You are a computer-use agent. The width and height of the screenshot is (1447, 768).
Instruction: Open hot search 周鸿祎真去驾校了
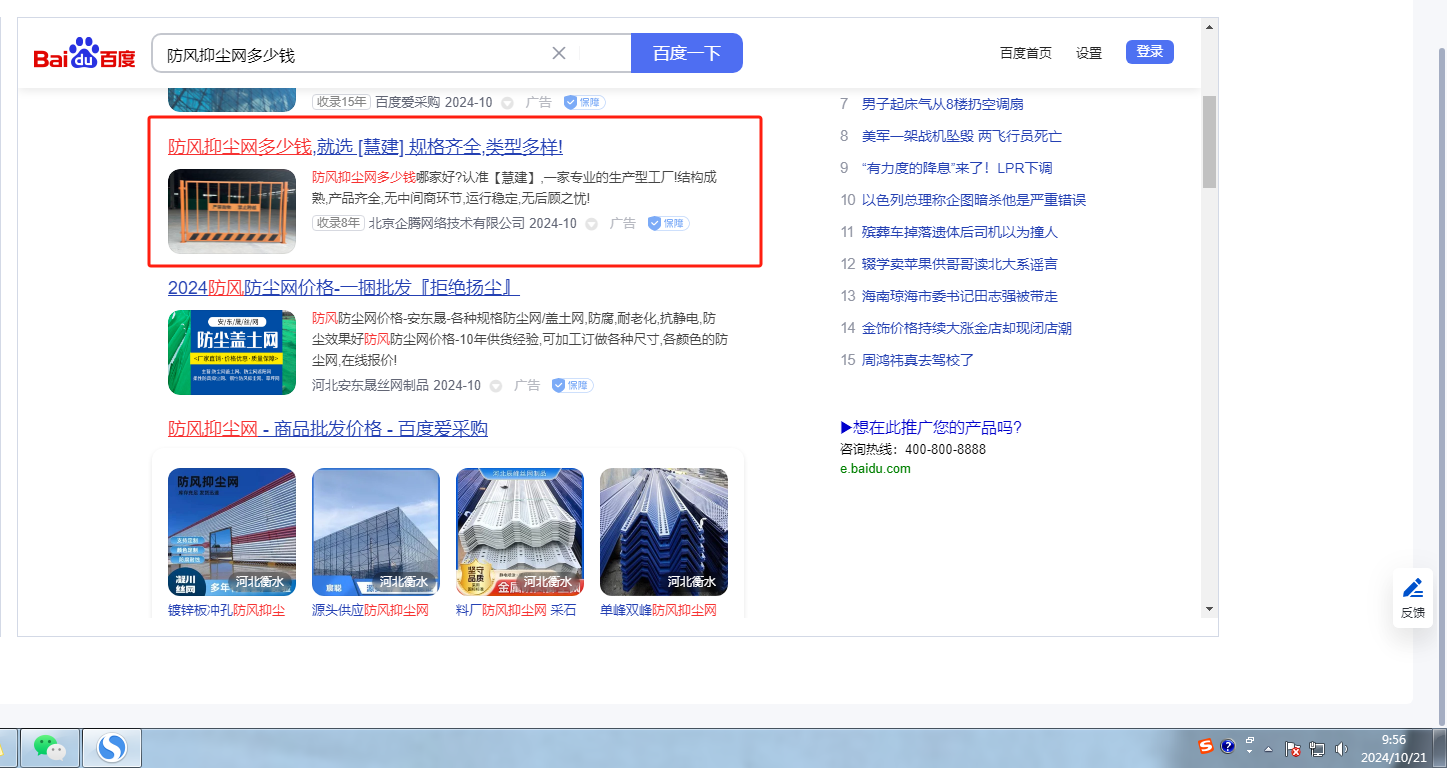click(x=918, y=360)
